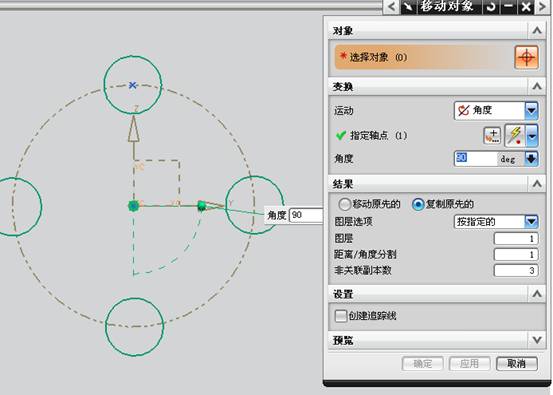This screenshot has height=395, width=553.
Task: Click the 非关联副本数 field
Action: click(x=516, y=271)
